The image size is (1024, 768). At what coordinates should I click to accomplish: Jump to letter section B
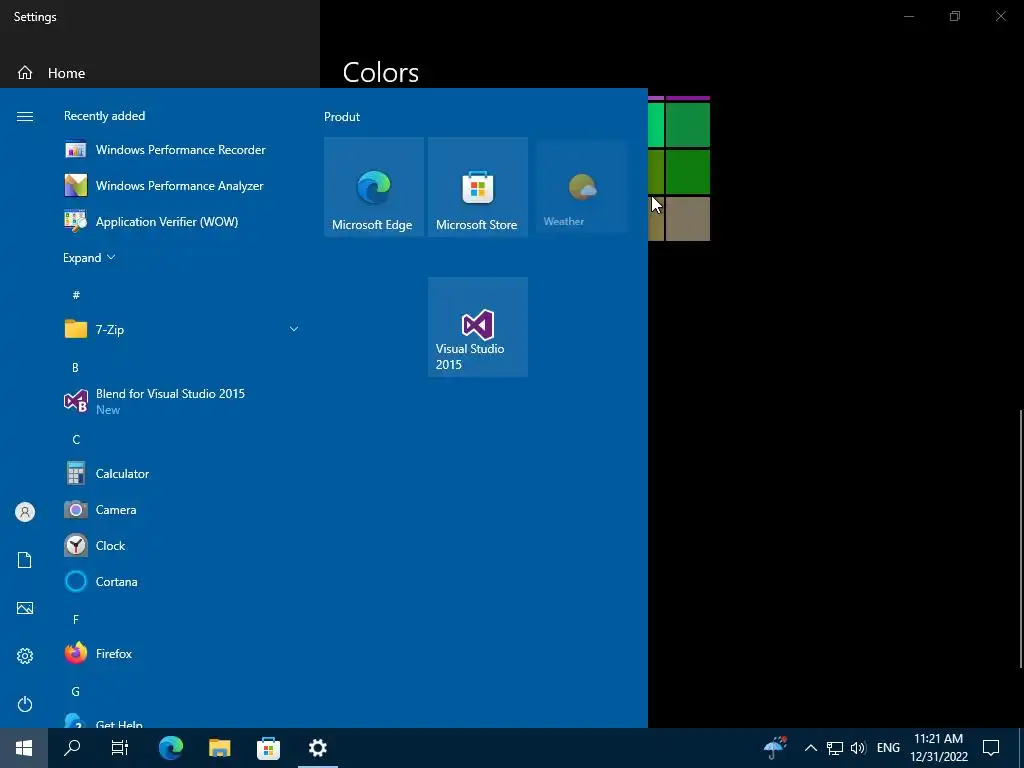click(x=76, y=367)
